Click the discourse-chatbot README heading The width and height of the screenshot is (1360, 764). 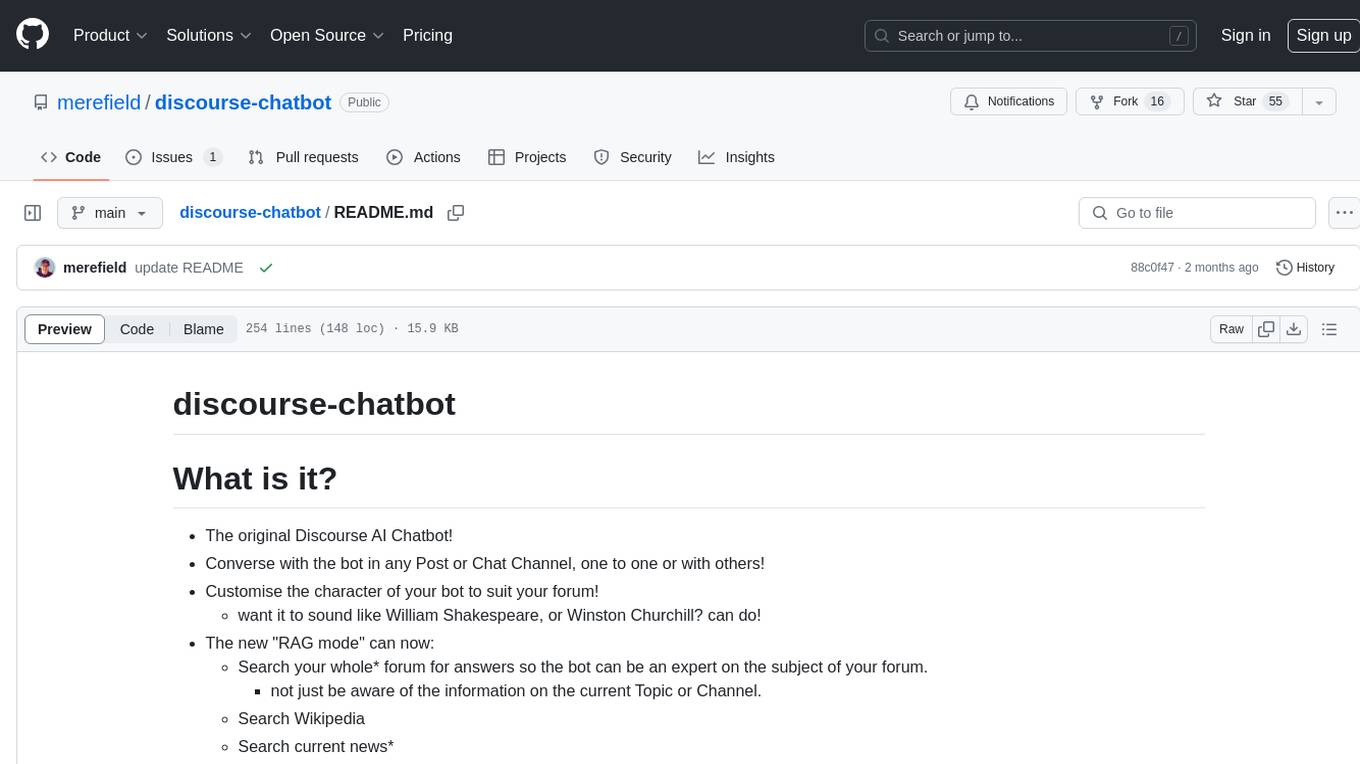click(x=314, y=404)
